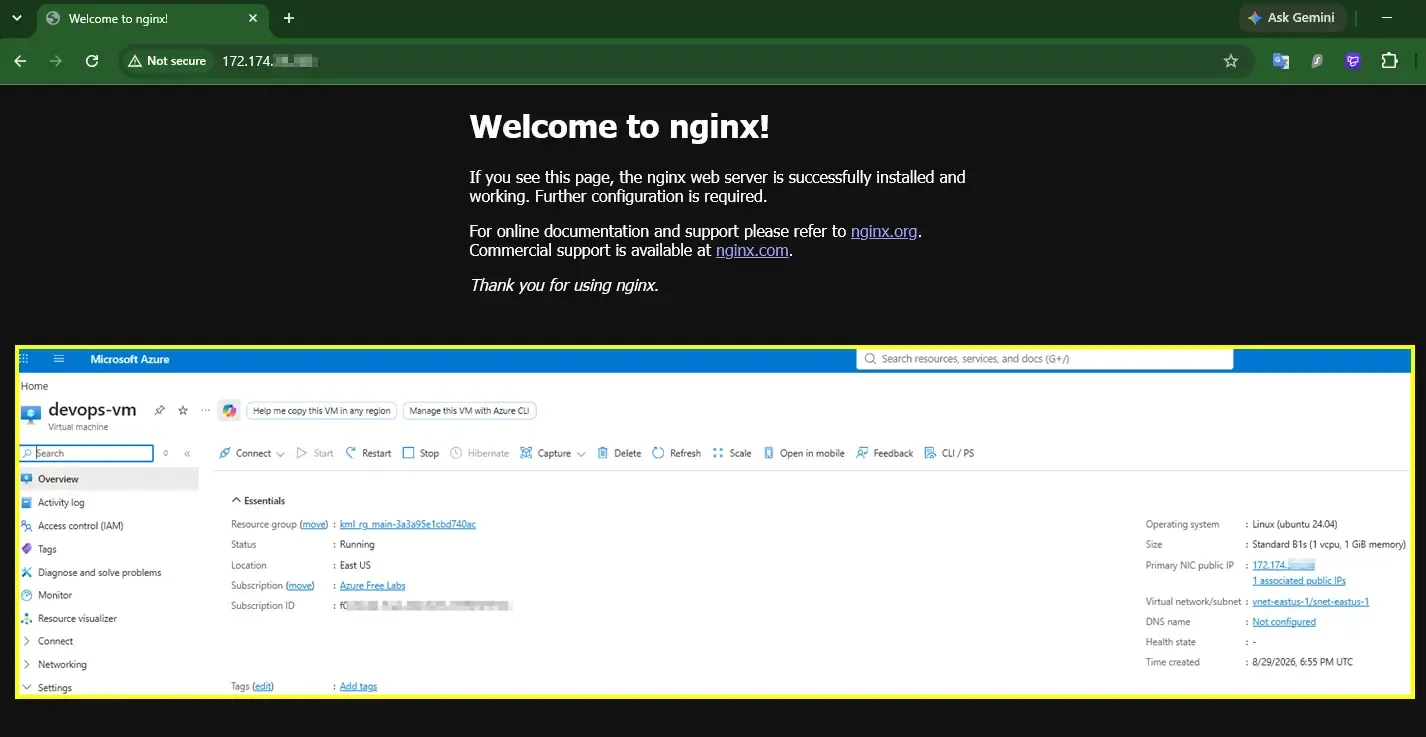Click the Ask Gemini button
This screenshot has width=1426, height=737.
(x=1291, y=18)
